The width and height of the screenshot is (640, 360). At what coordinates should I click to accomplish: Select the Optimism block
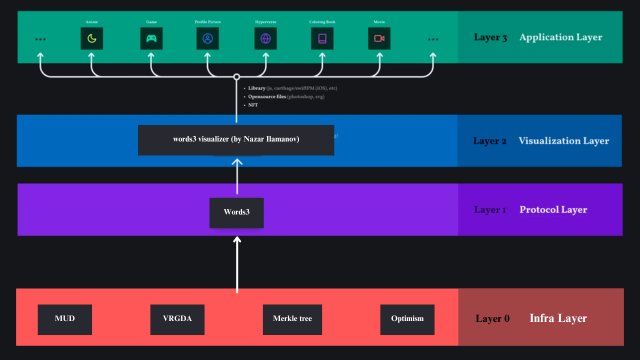click(407, 319)
